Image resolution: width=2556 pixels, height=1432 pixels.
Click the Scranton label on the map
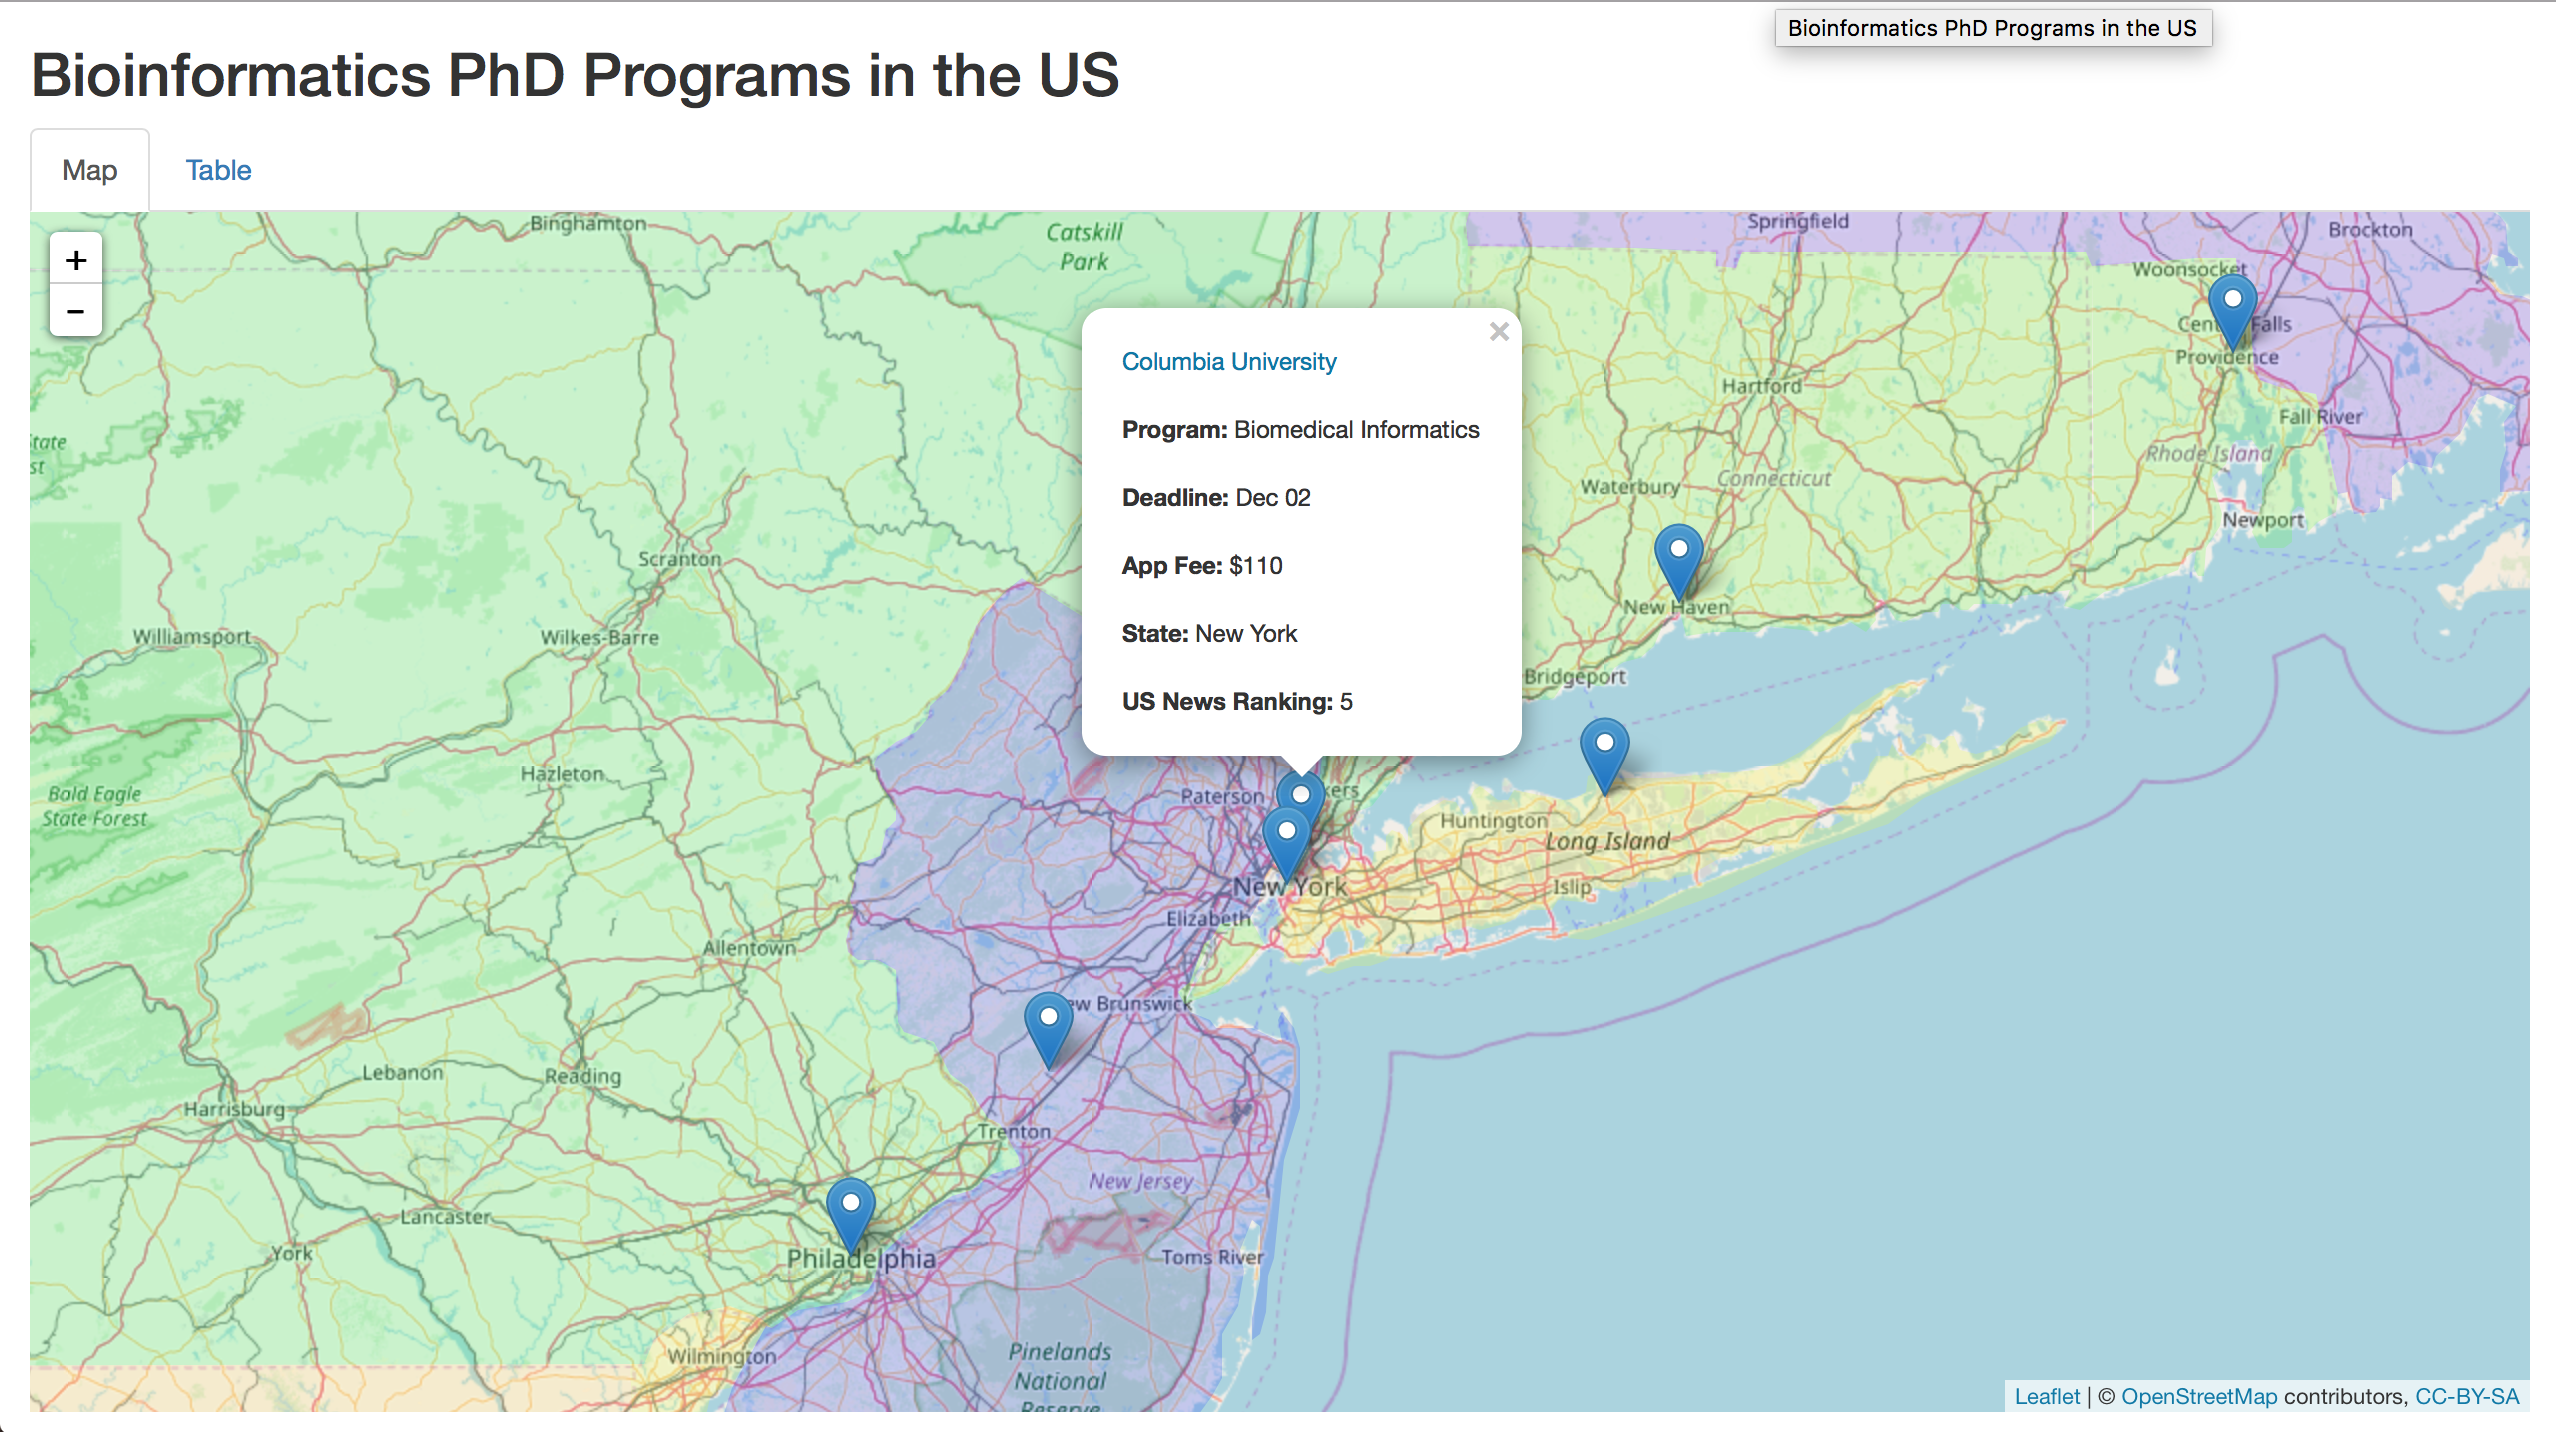[x=679, y=559]
